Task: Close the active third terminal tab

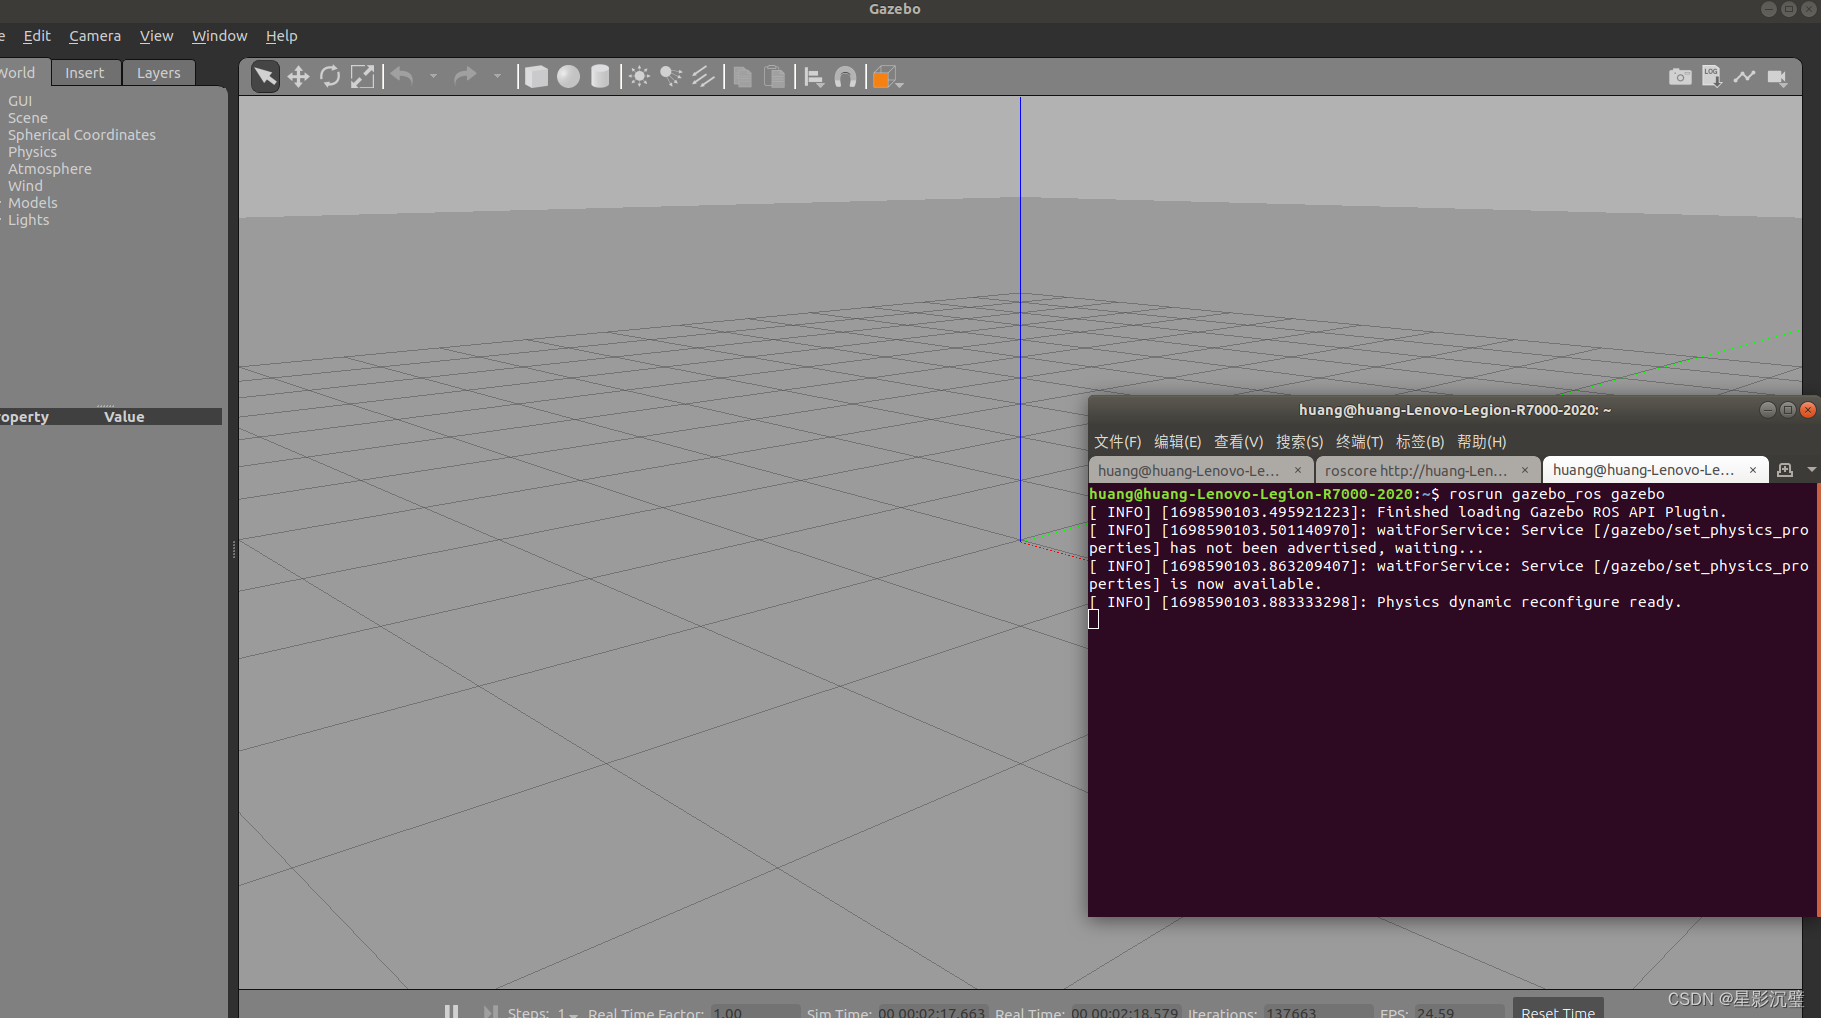Action: [x=1752, y=470]
